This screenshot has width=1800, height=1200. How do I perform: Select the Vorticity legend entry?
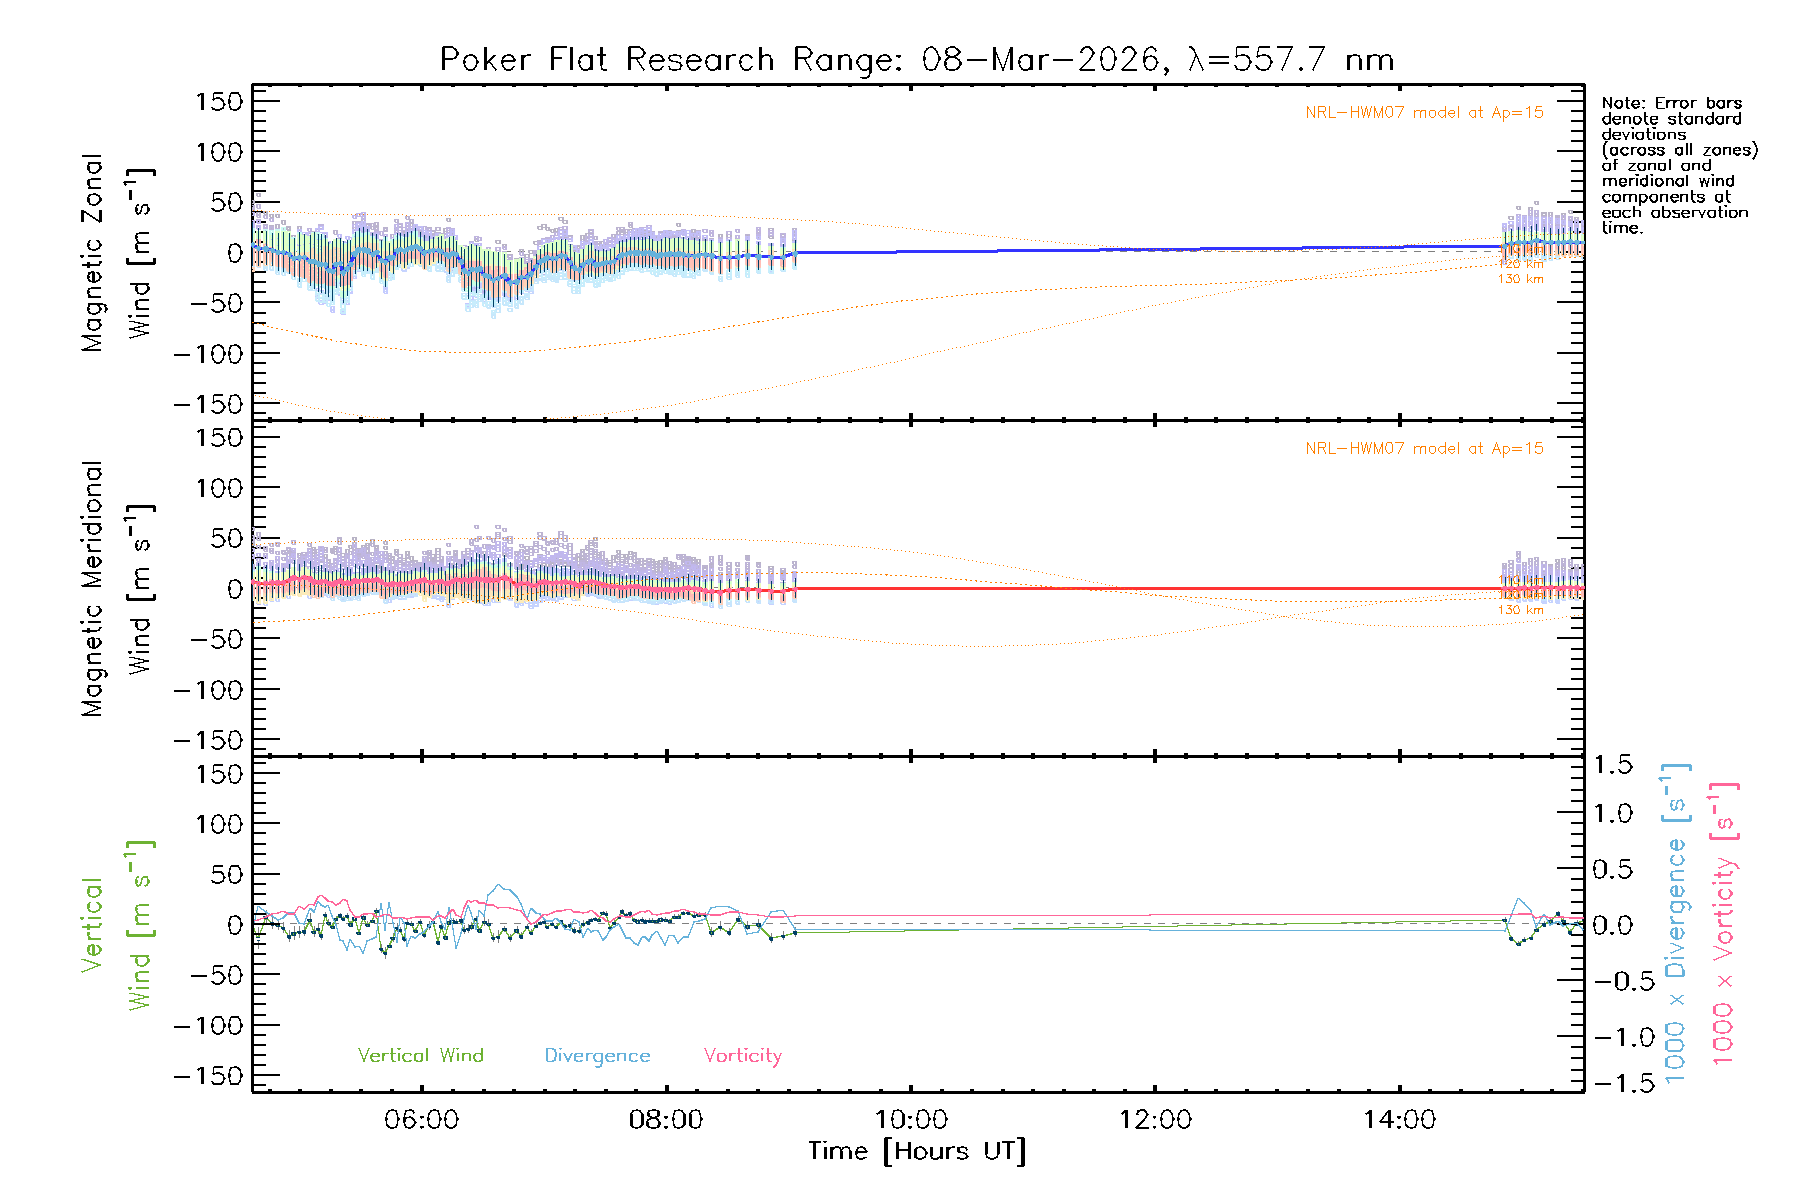(x=742, y=1056)
